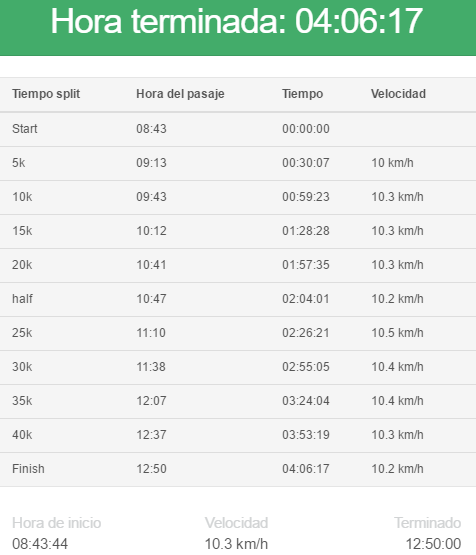
Task: Select the Finish time 04:06:17 cell
Action: click(306, 469)
